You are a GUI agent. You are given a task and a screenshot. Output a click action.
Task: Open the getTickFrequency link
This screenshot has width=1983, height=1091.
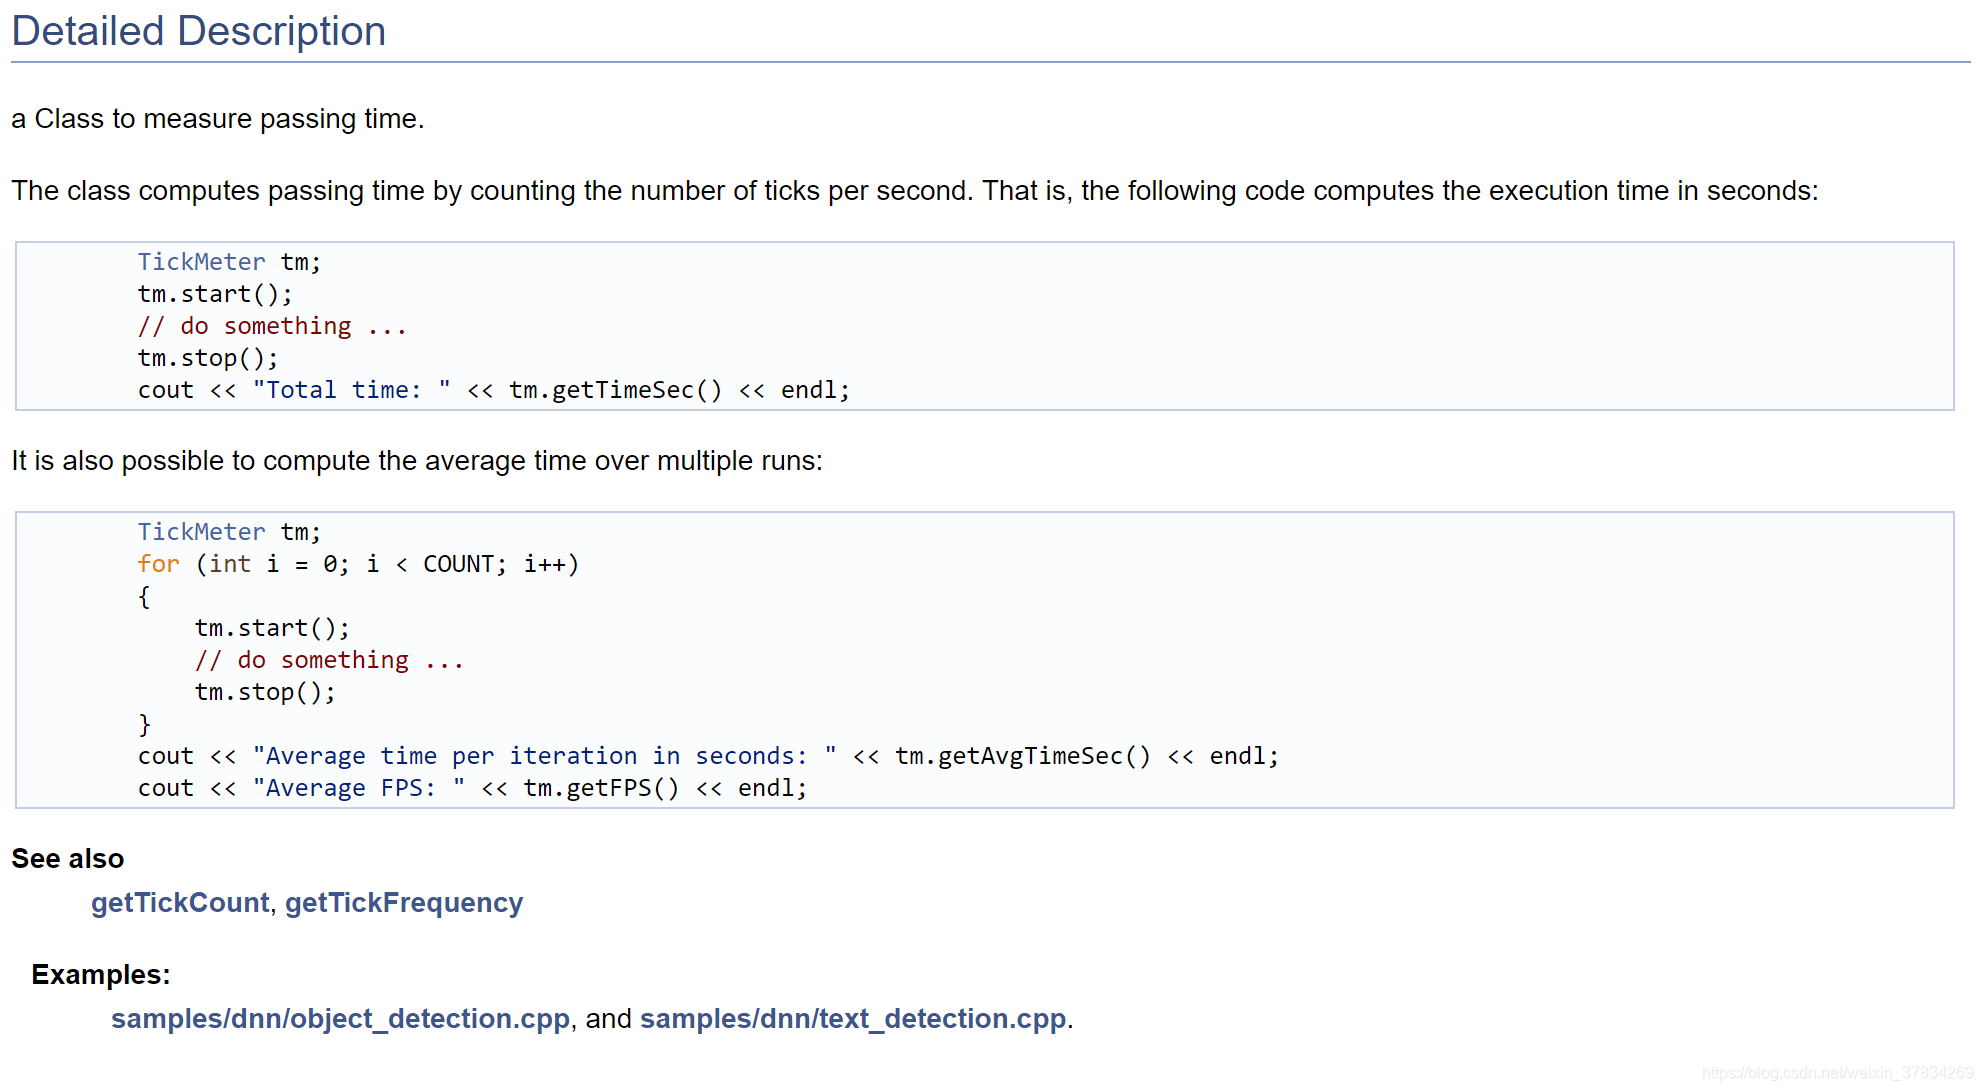[404, 903]
